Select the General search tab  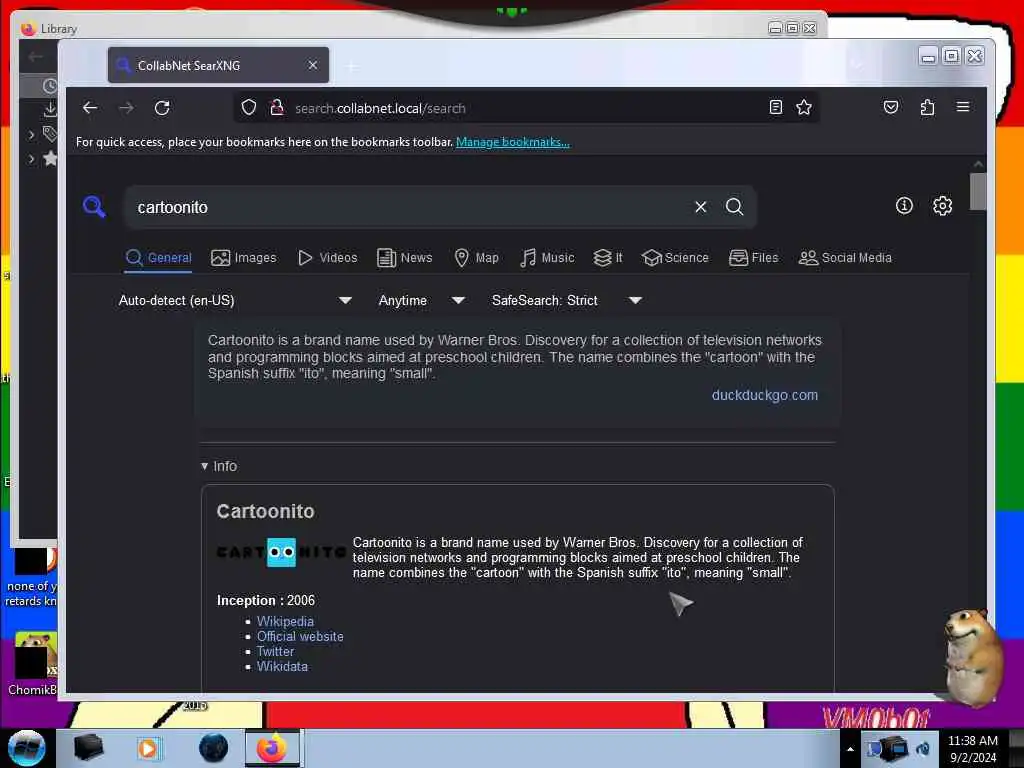pos(159,258)
